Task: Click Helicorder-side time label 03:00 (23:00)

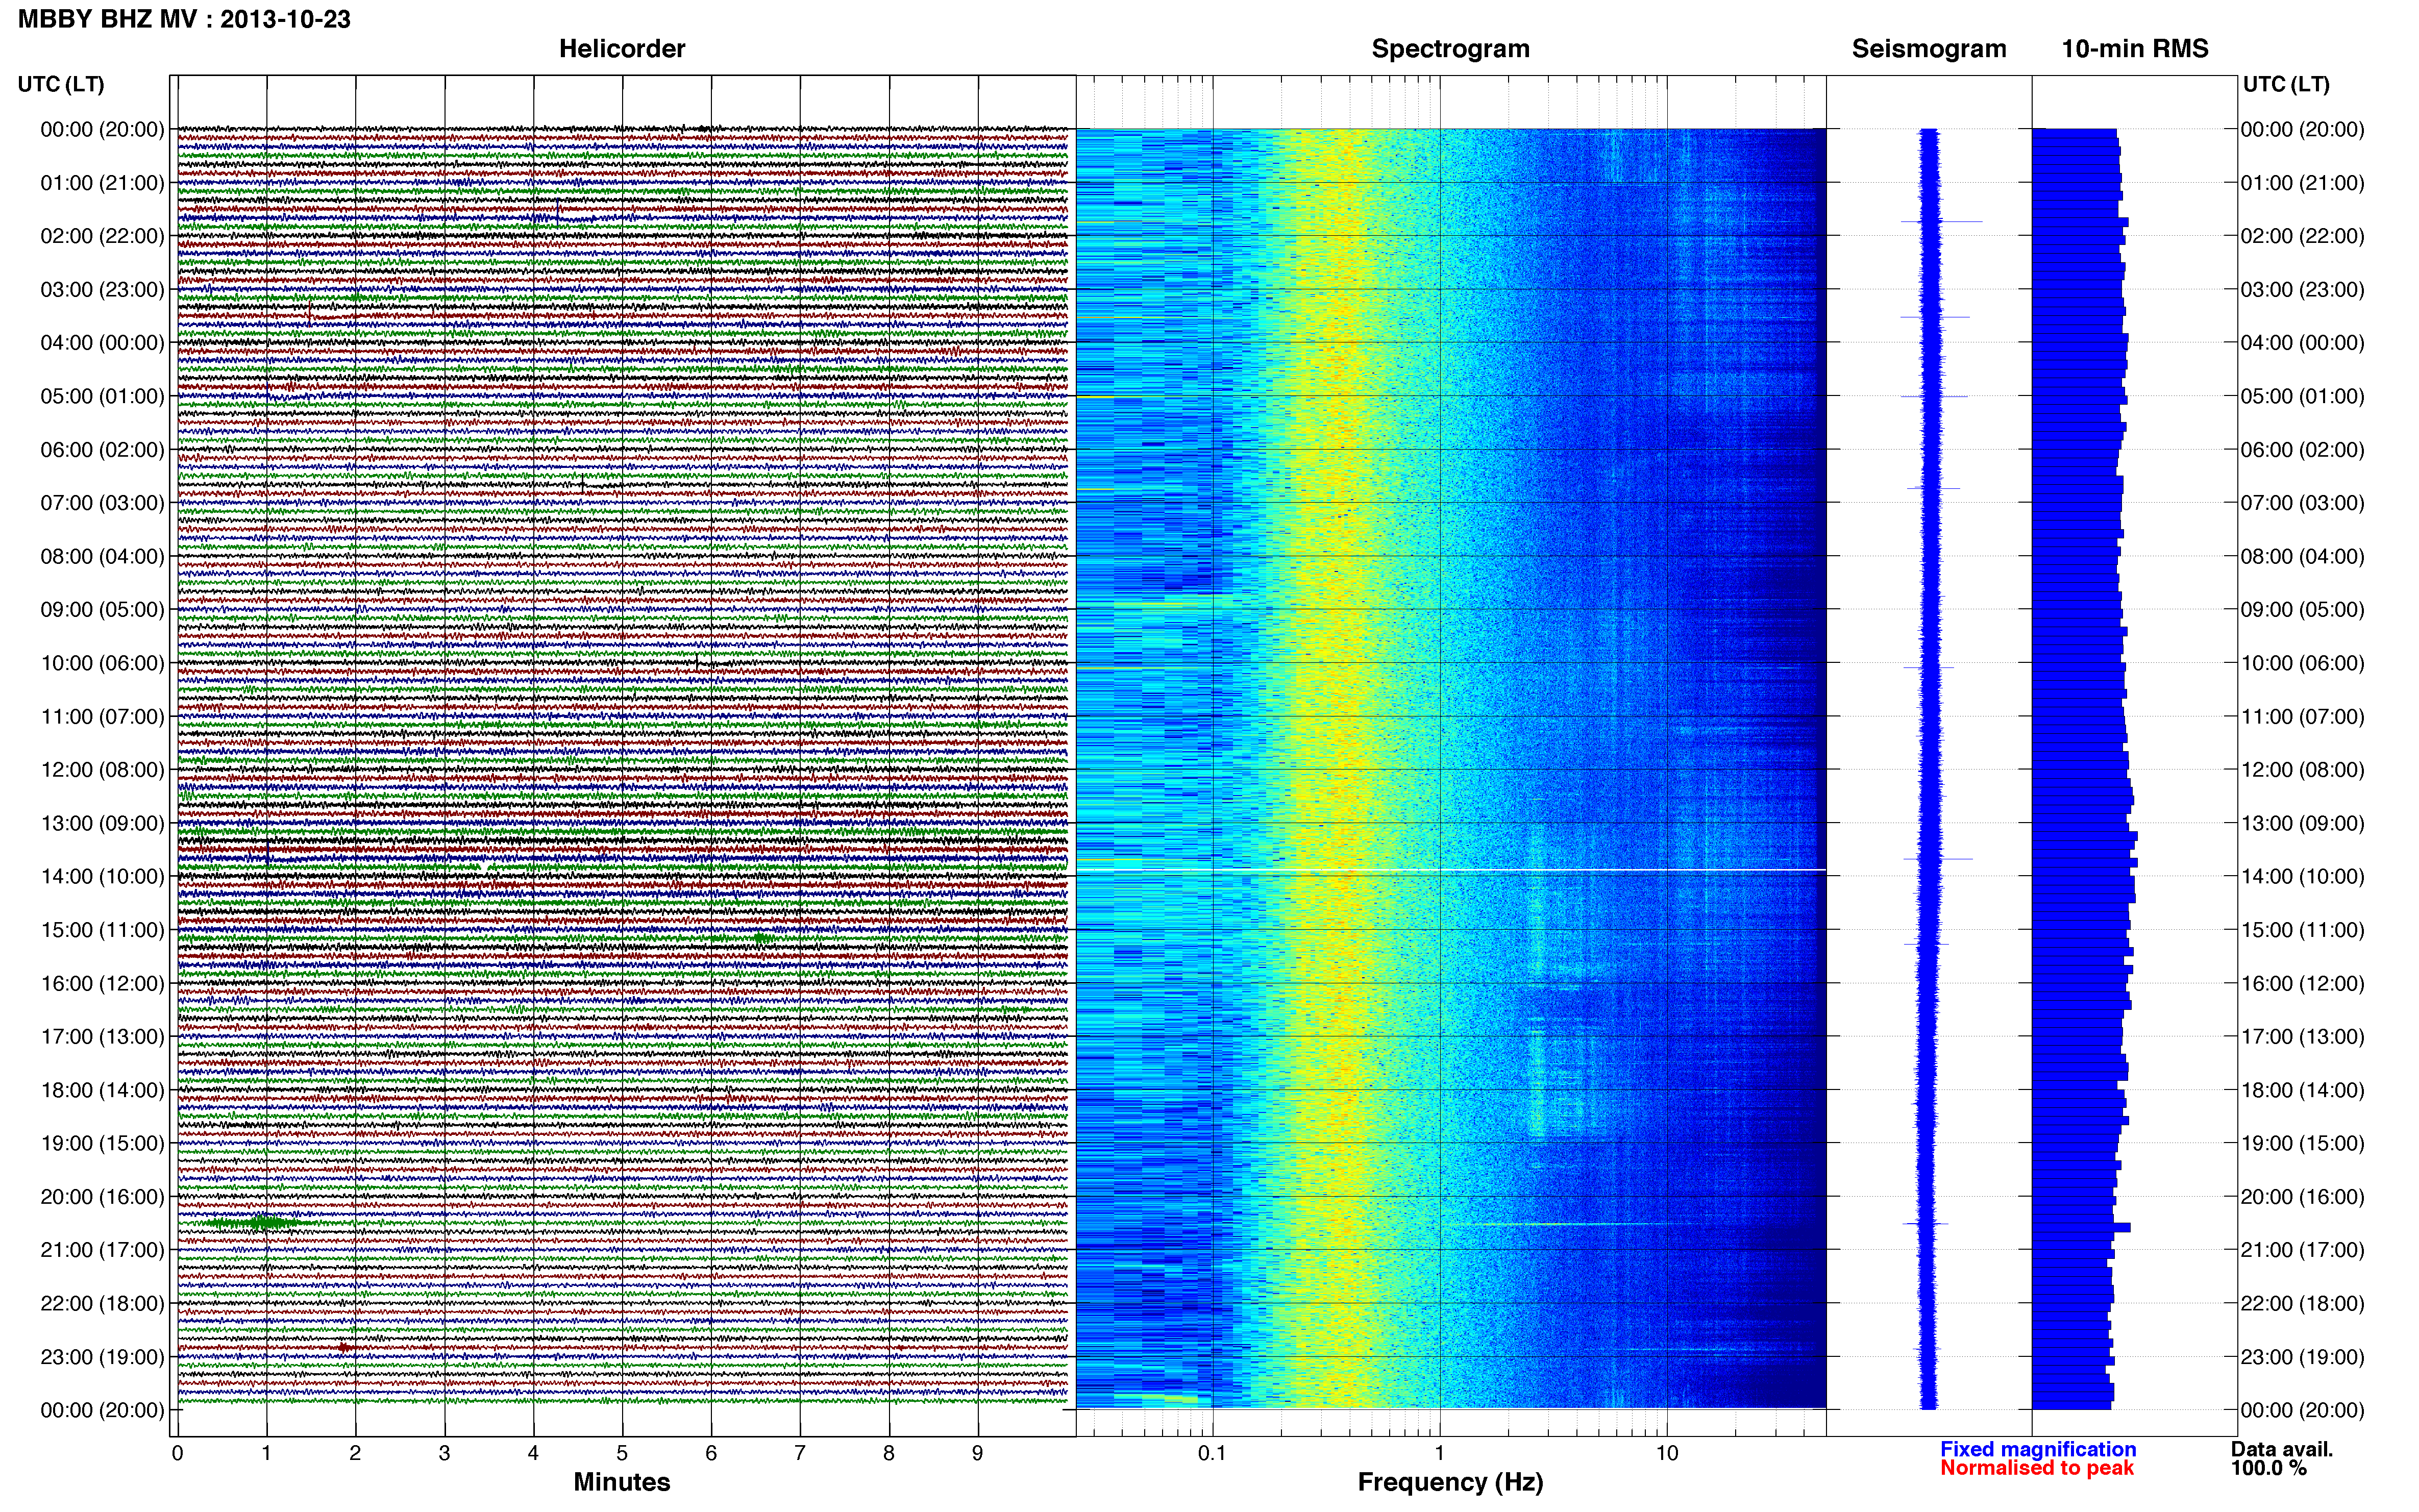Action: point(102,290)
